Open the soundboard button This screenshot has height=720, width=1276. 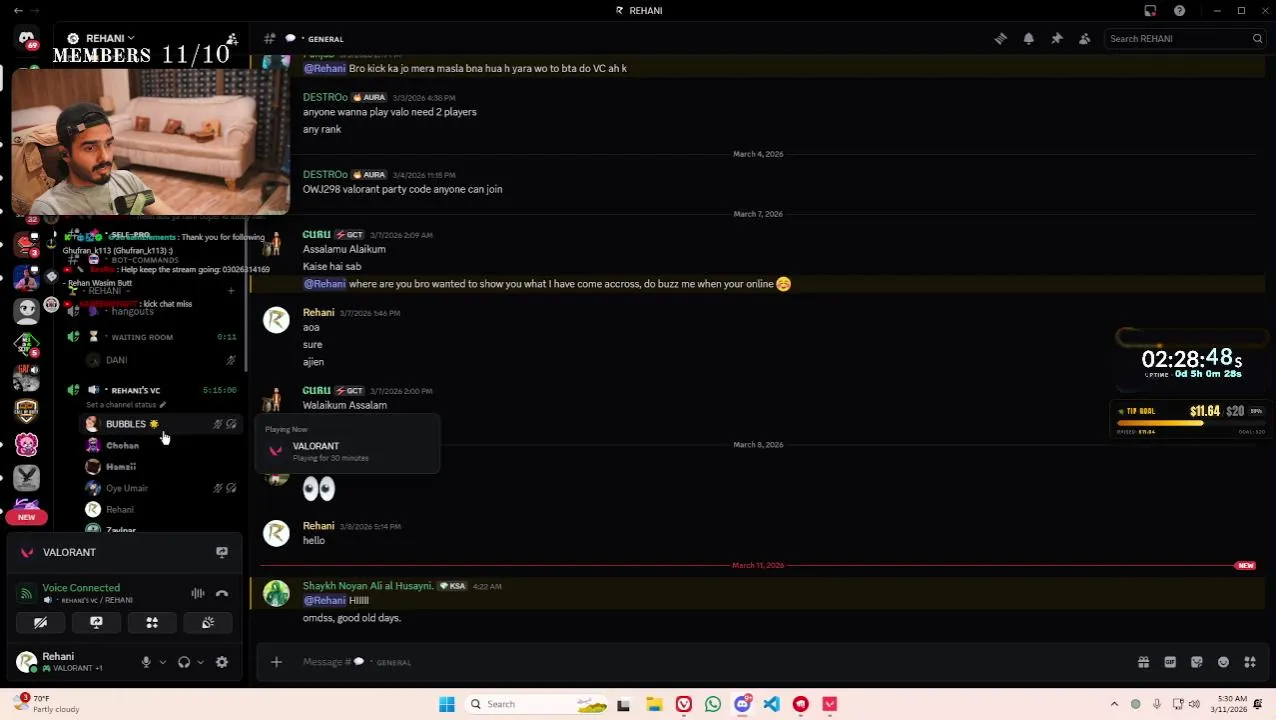208,622
